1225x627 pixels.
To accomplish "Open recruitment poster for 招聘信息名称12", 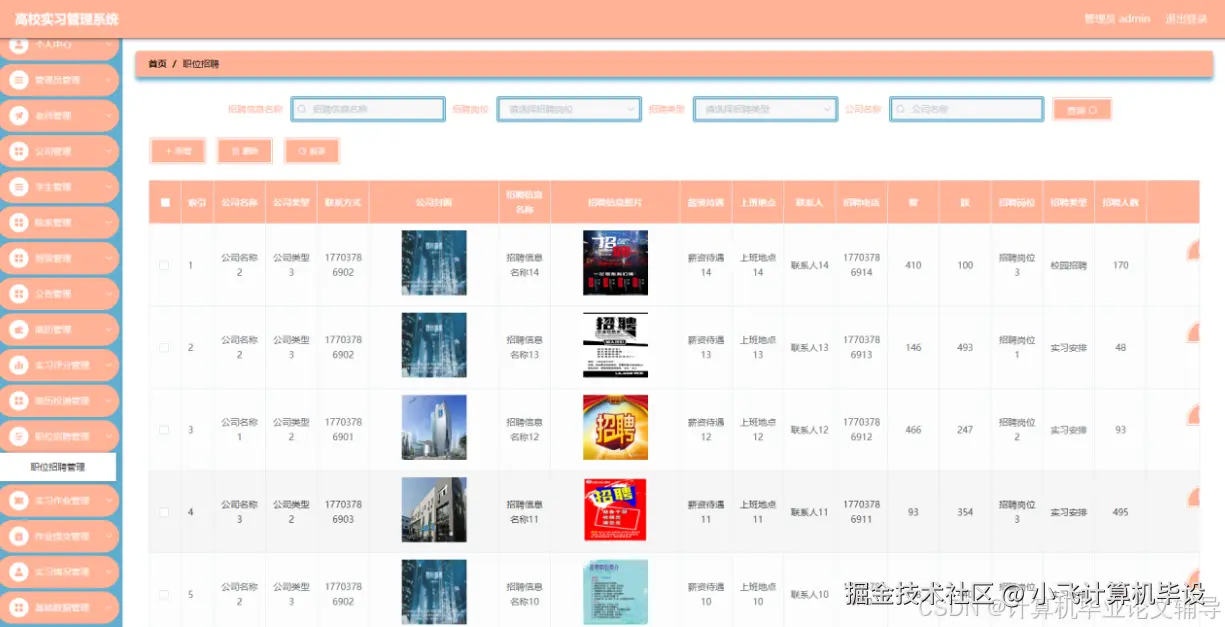I will [615, 428].
